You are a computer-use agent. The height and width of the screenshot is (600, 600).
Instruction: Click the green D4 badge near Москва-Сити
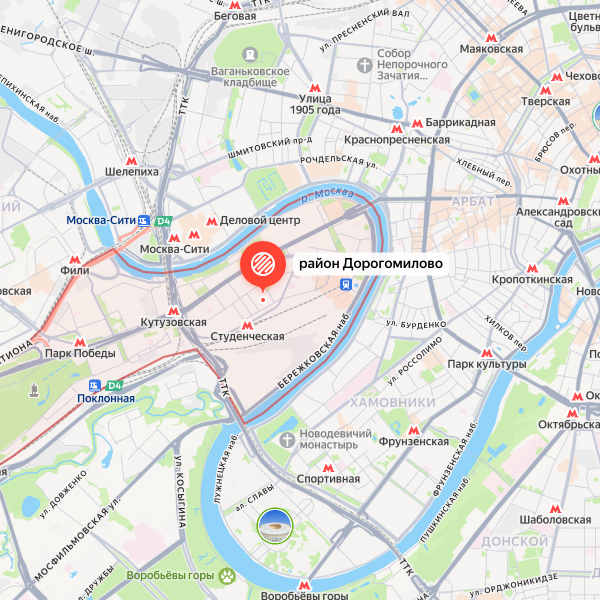tap(163, 221)
